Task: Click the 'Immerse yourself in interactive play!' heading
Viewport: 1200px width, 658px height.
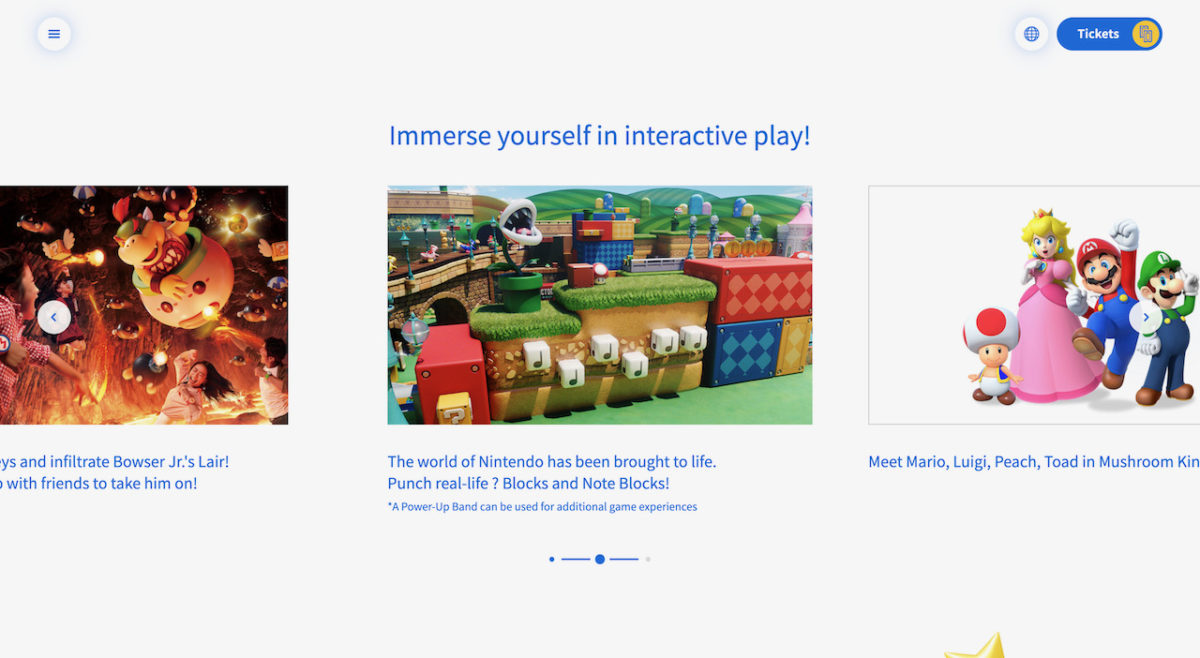Action: 600,136
